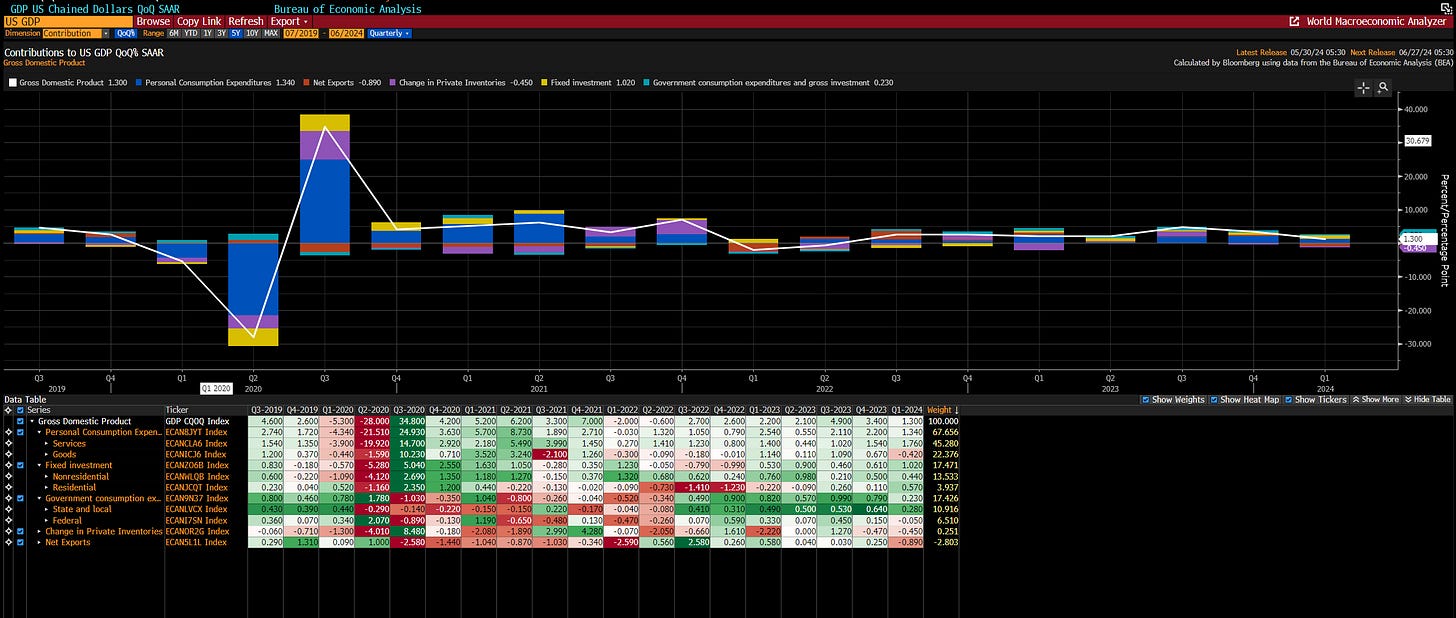Select the 1Y range option
The height and width of the screenshot is (618, 1456).
click(x=208, y=33)
